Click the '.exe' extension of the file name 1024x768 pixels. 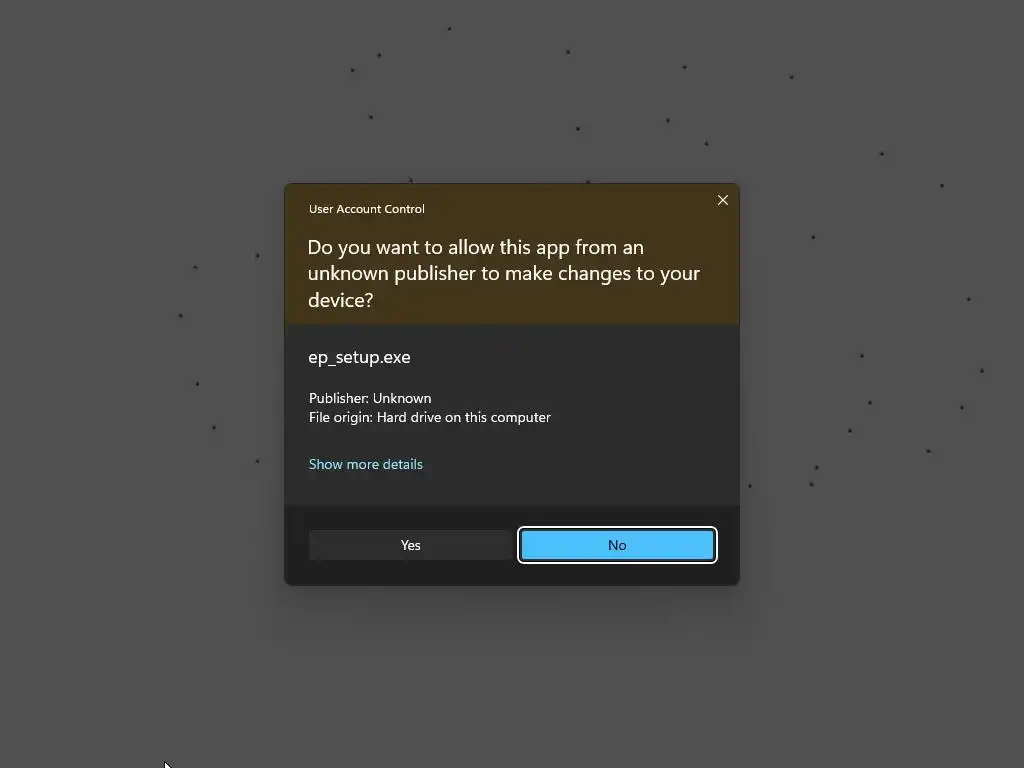pos(392,358)
